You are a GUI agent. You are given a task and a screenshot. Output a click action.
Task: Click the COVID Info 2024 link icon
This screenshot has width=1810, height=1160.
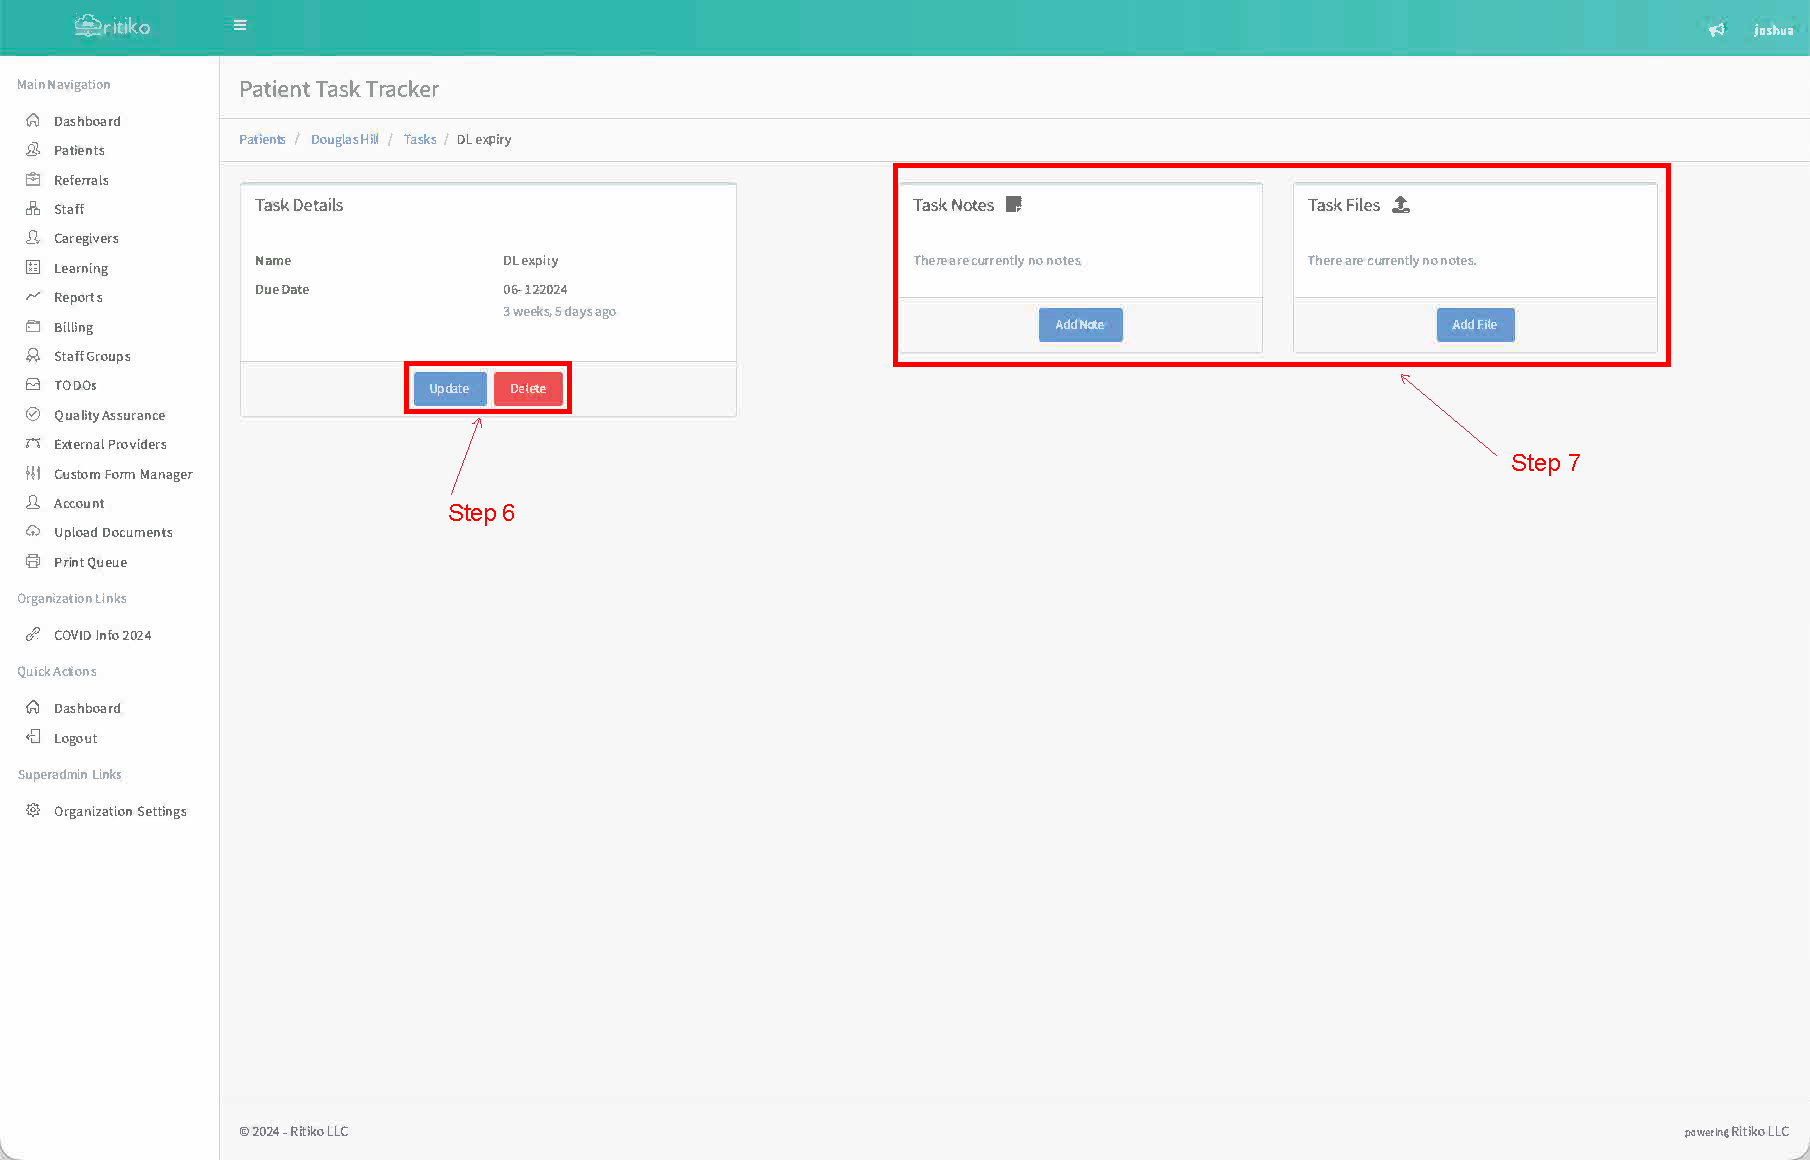point(33,634)
